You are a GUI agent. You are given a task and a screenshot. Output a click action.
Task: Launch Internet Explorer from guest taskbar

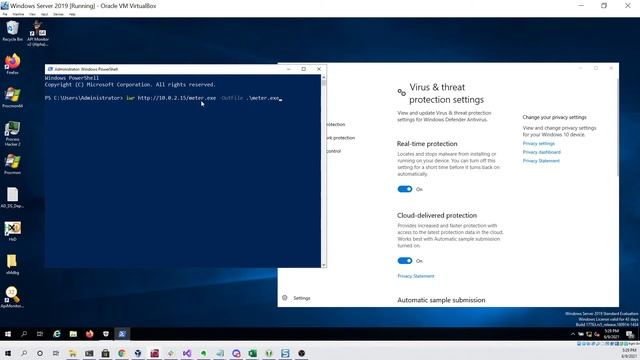(x=57, y=334)
